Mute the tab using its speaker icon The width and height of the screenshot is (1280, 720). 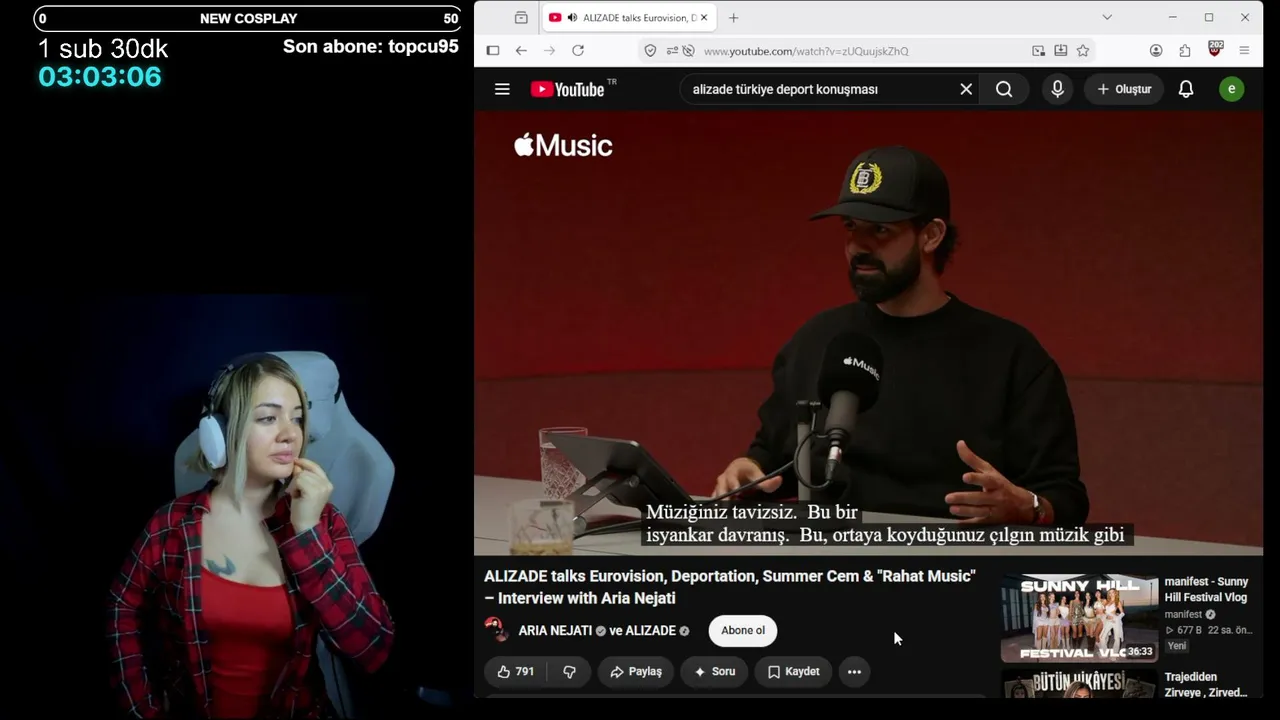[x=572, y=18]
